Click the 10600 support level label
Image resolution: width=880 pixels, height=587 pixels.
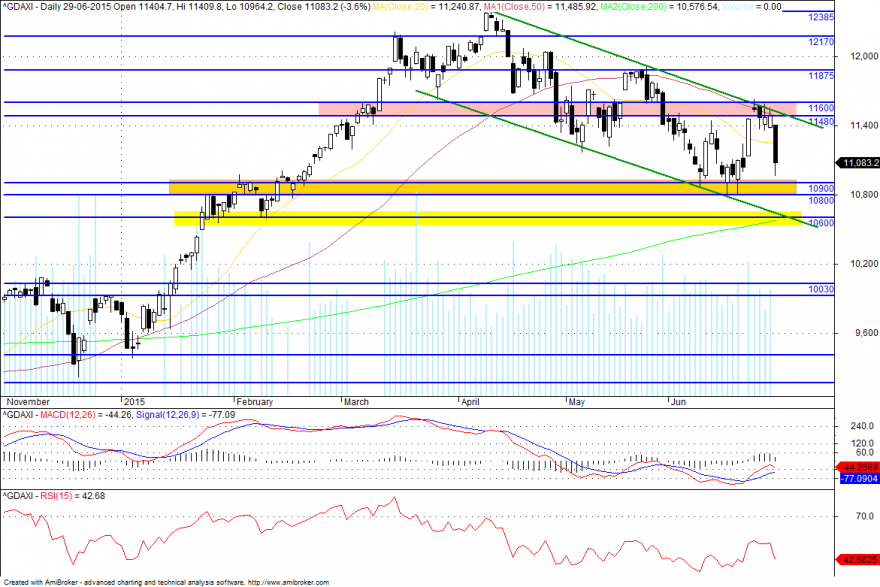pos(821,223)
